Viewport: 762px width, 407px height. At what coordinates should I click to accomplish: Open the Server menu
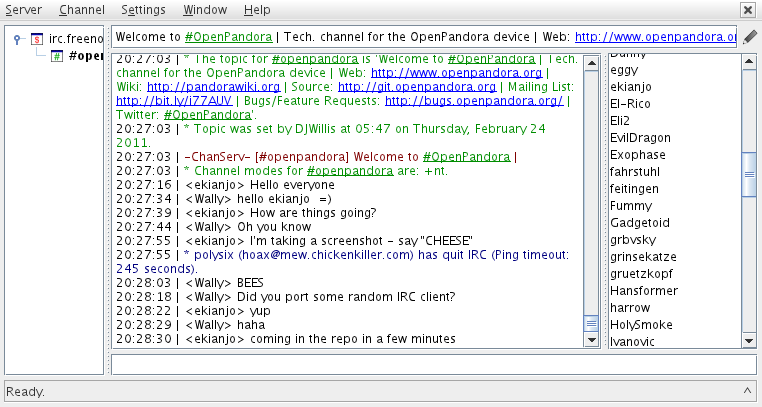(23, 10)
